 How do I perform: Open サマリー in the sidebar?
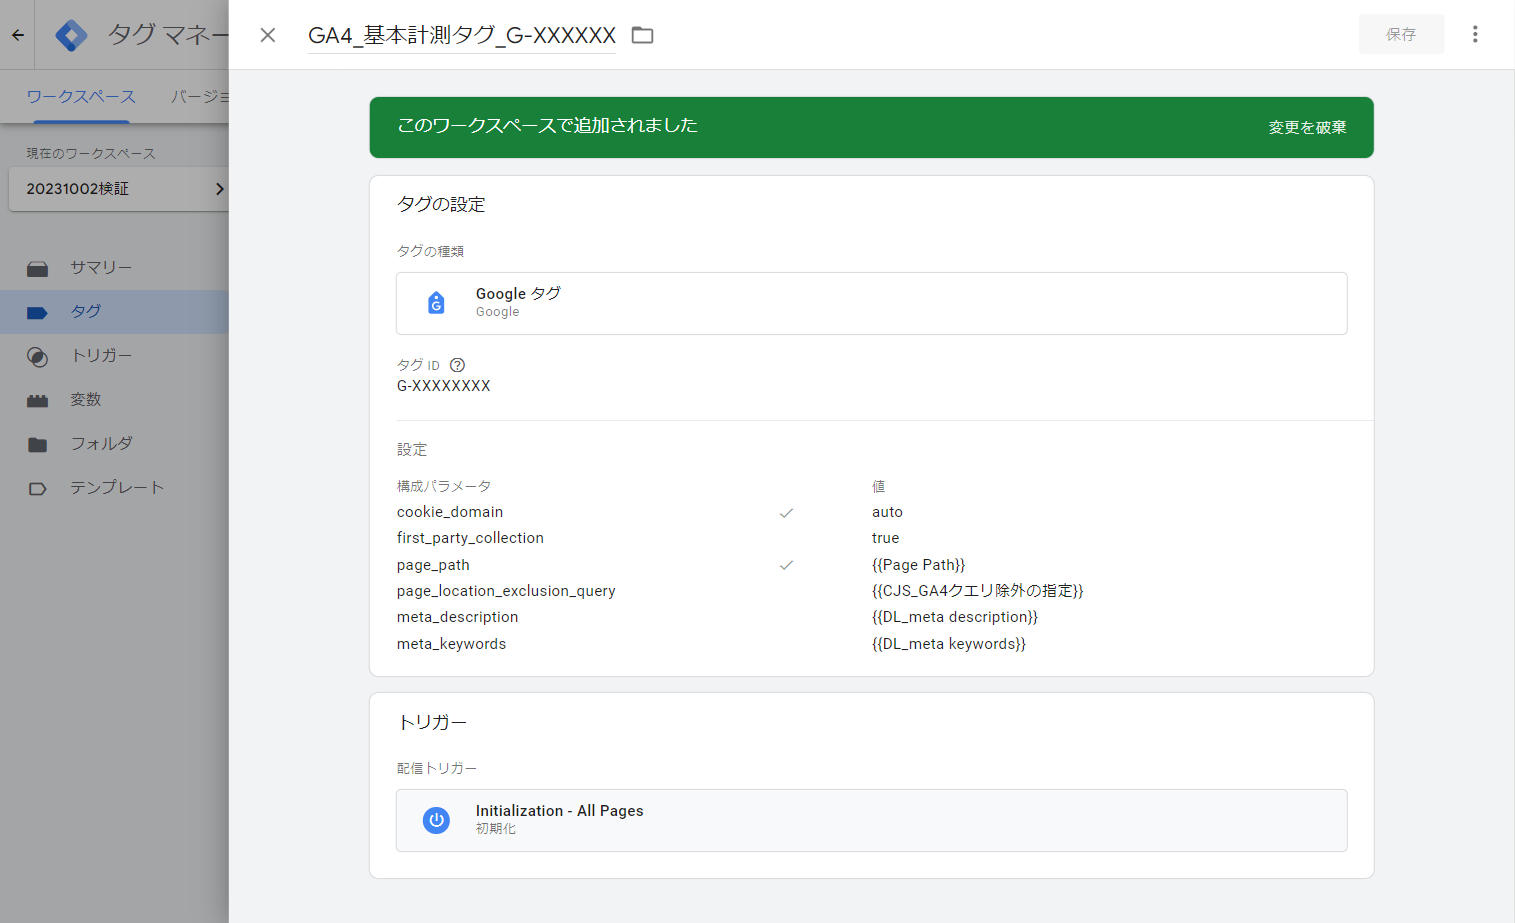point(100,268)
